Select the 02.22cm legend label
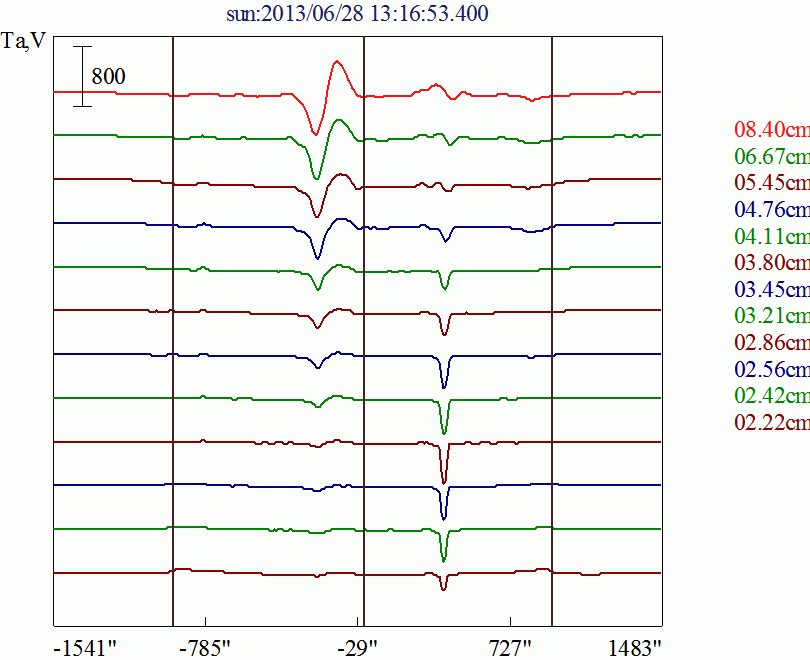Screen dimensions: 810x660 772,422
